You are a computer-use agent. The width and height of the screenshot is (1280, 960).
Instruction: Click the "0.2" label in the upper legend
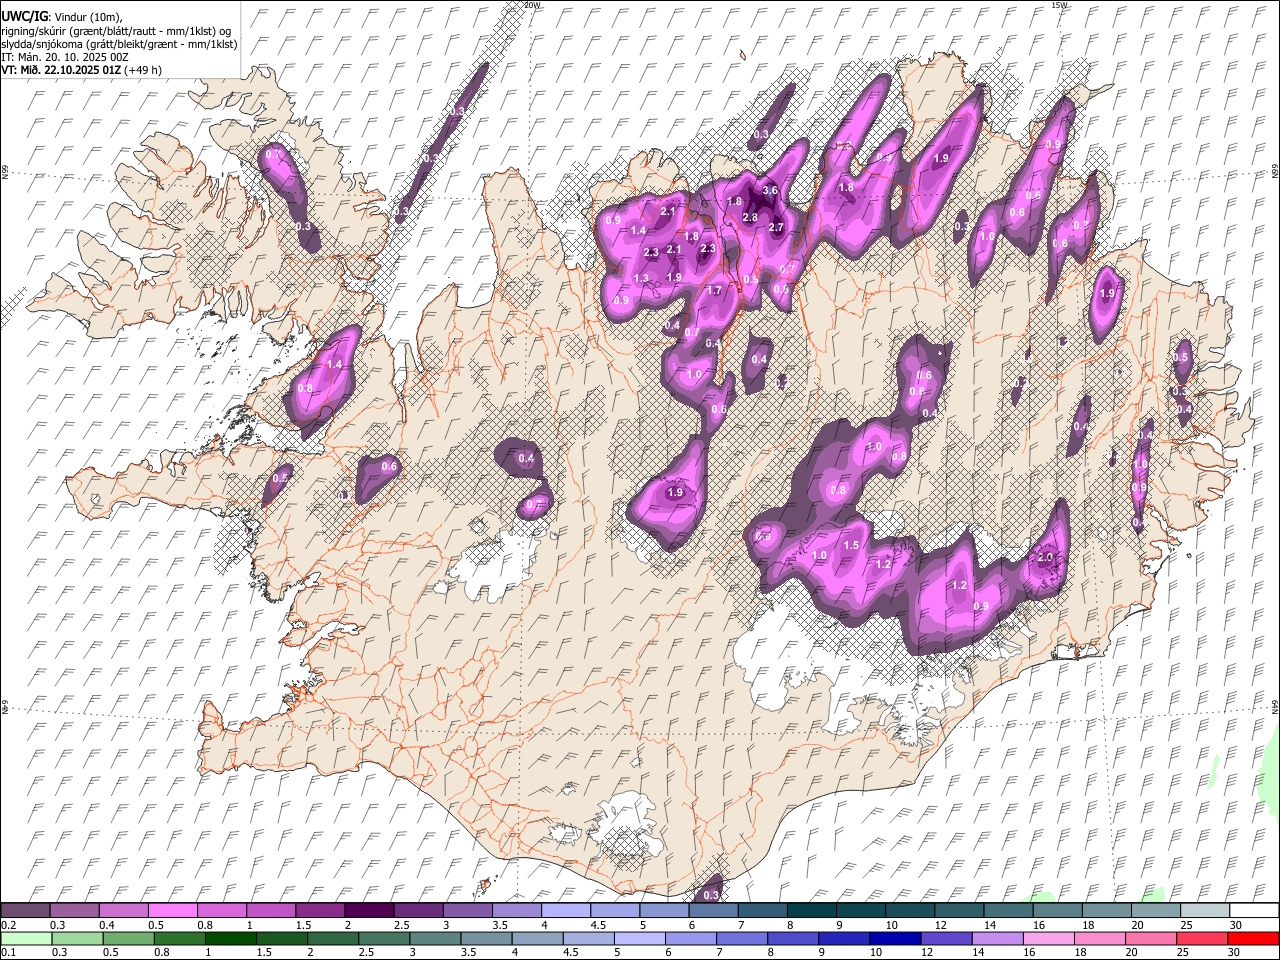(8, 925)
